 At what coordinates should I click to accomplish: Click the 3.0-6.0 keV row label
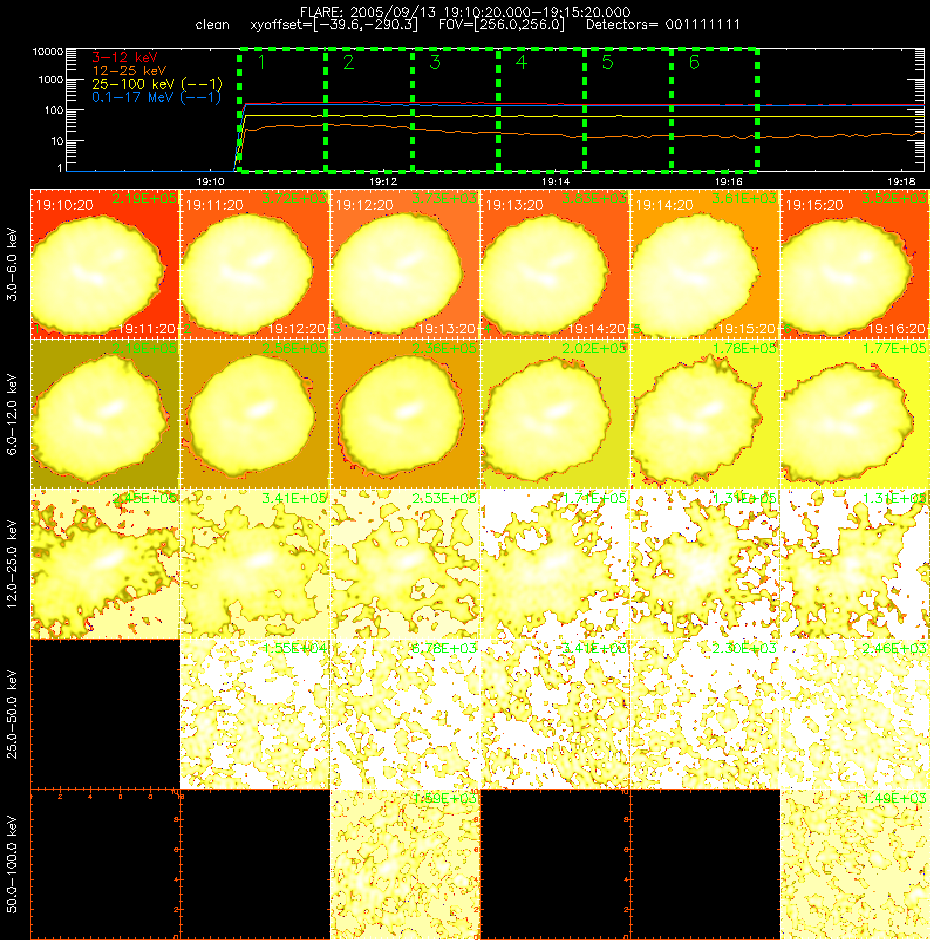coord(13,264)
